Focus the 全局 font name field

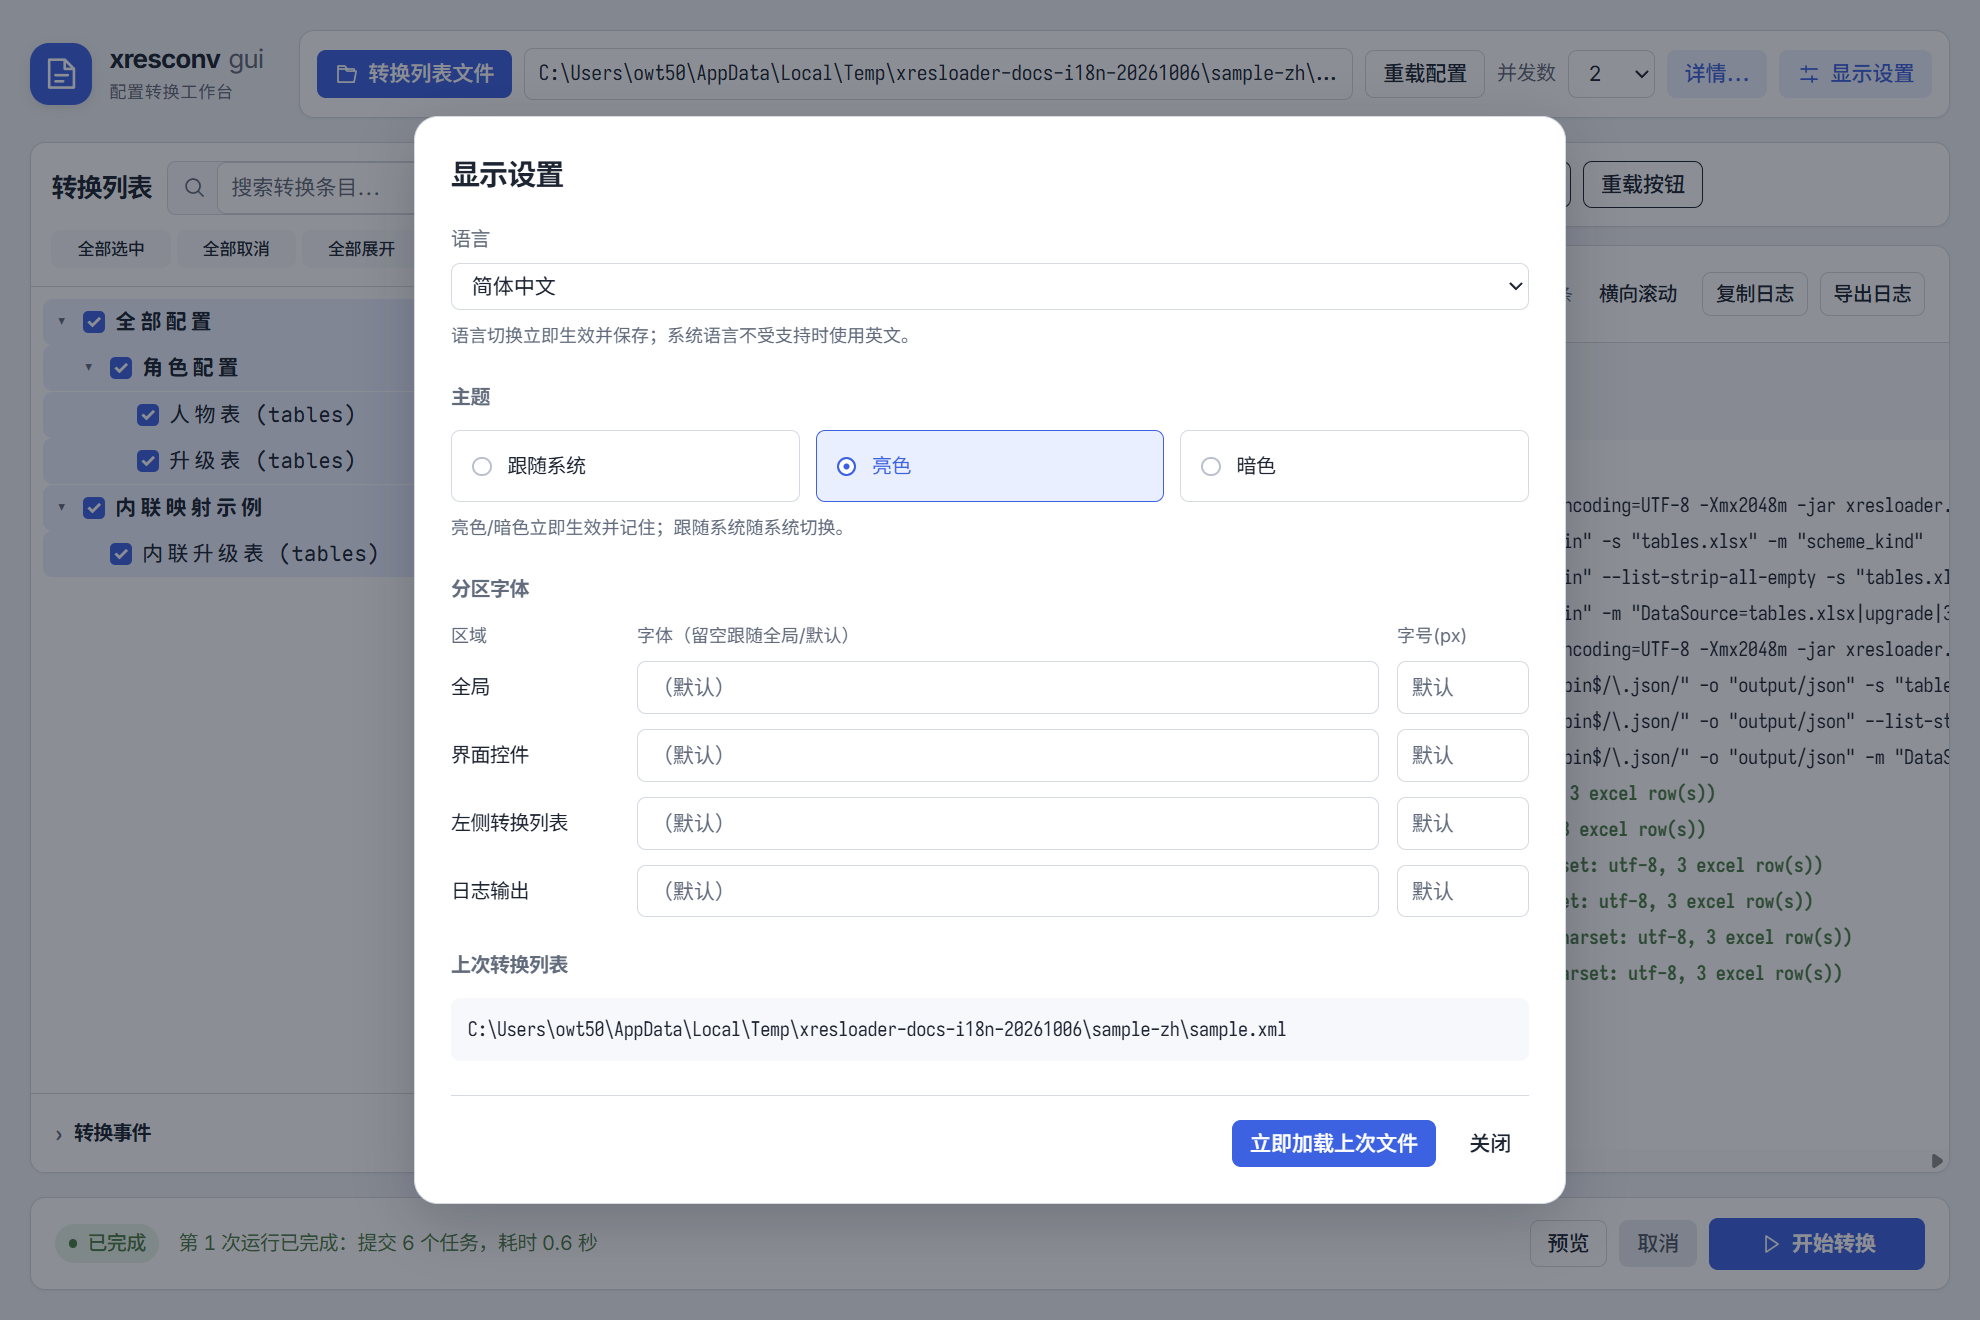pyautogui.click(x=1007, y=688)
